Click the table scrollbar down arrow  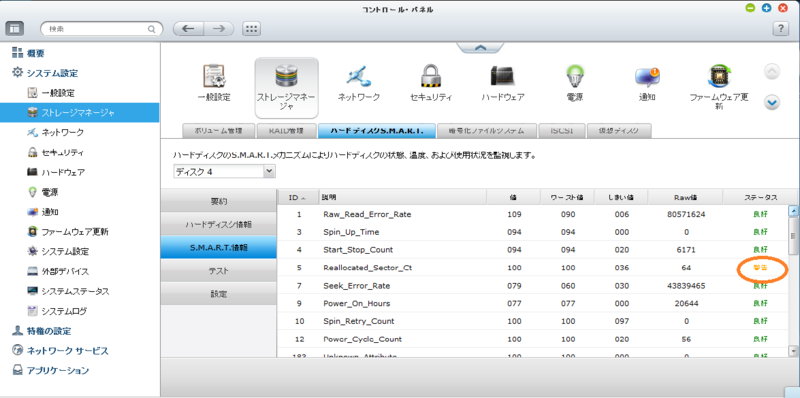[x=793, y=351]
